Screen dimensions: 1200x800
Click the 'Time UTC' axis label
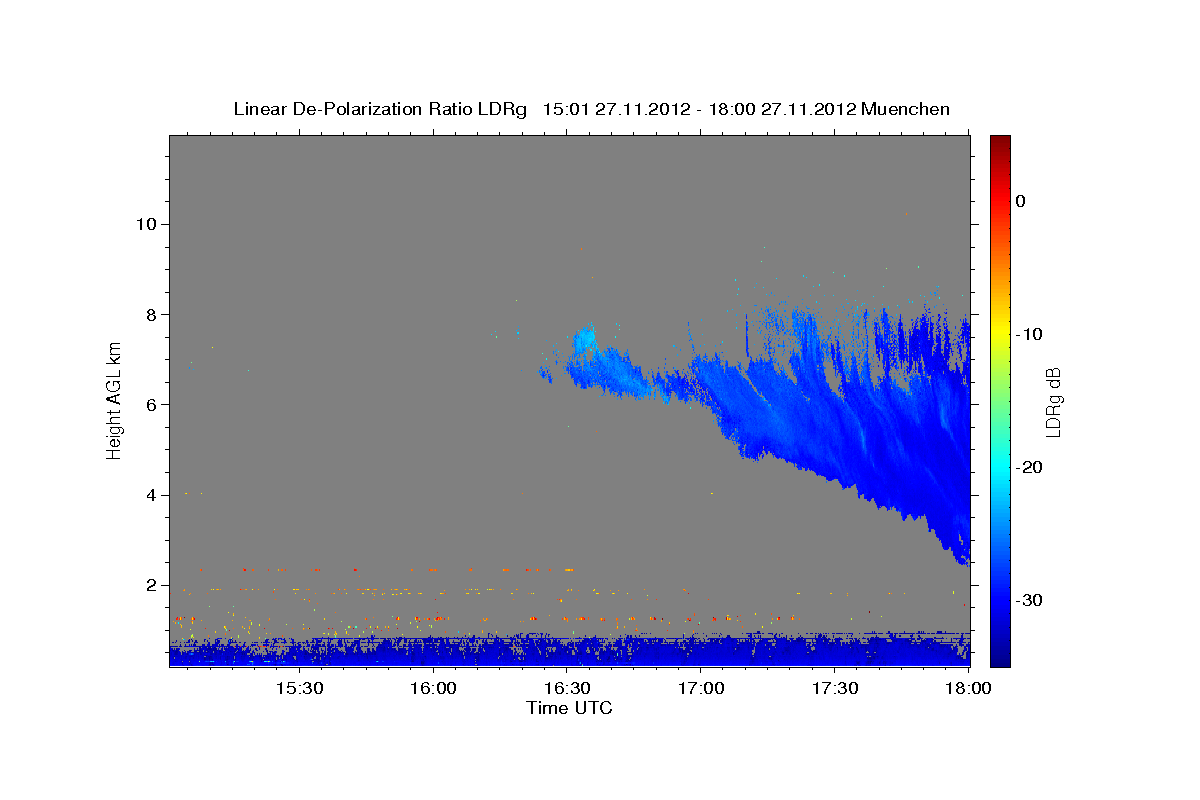(x=569, y=708)
